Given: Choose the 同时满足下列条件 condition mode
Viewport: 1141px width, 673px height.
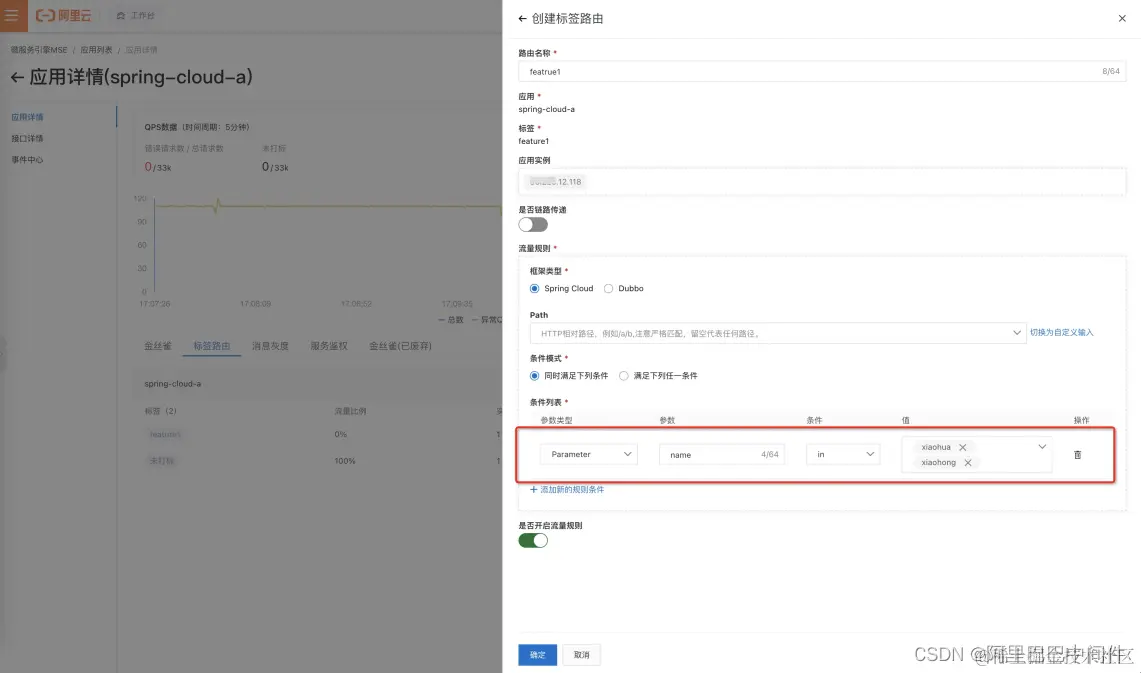Looking at the screenshot, I should 535,376.
